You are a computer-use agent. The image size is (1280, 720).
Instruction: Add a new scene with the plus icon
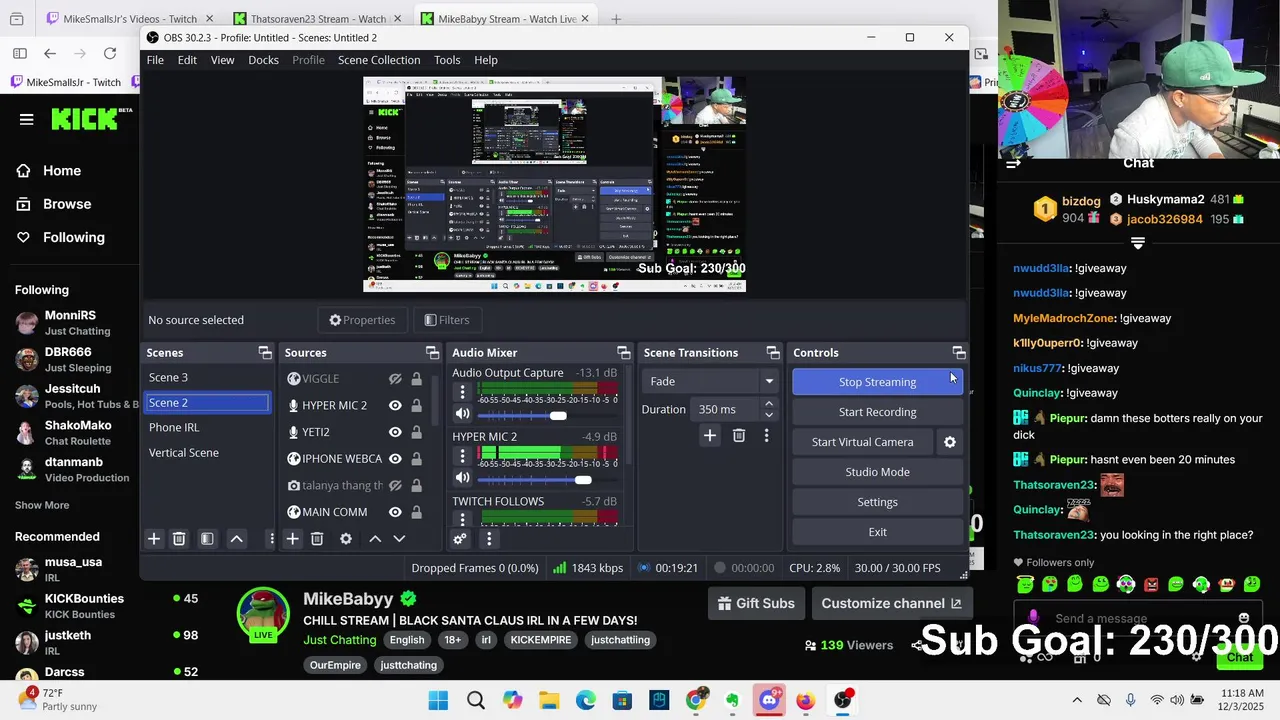[154, 539]
